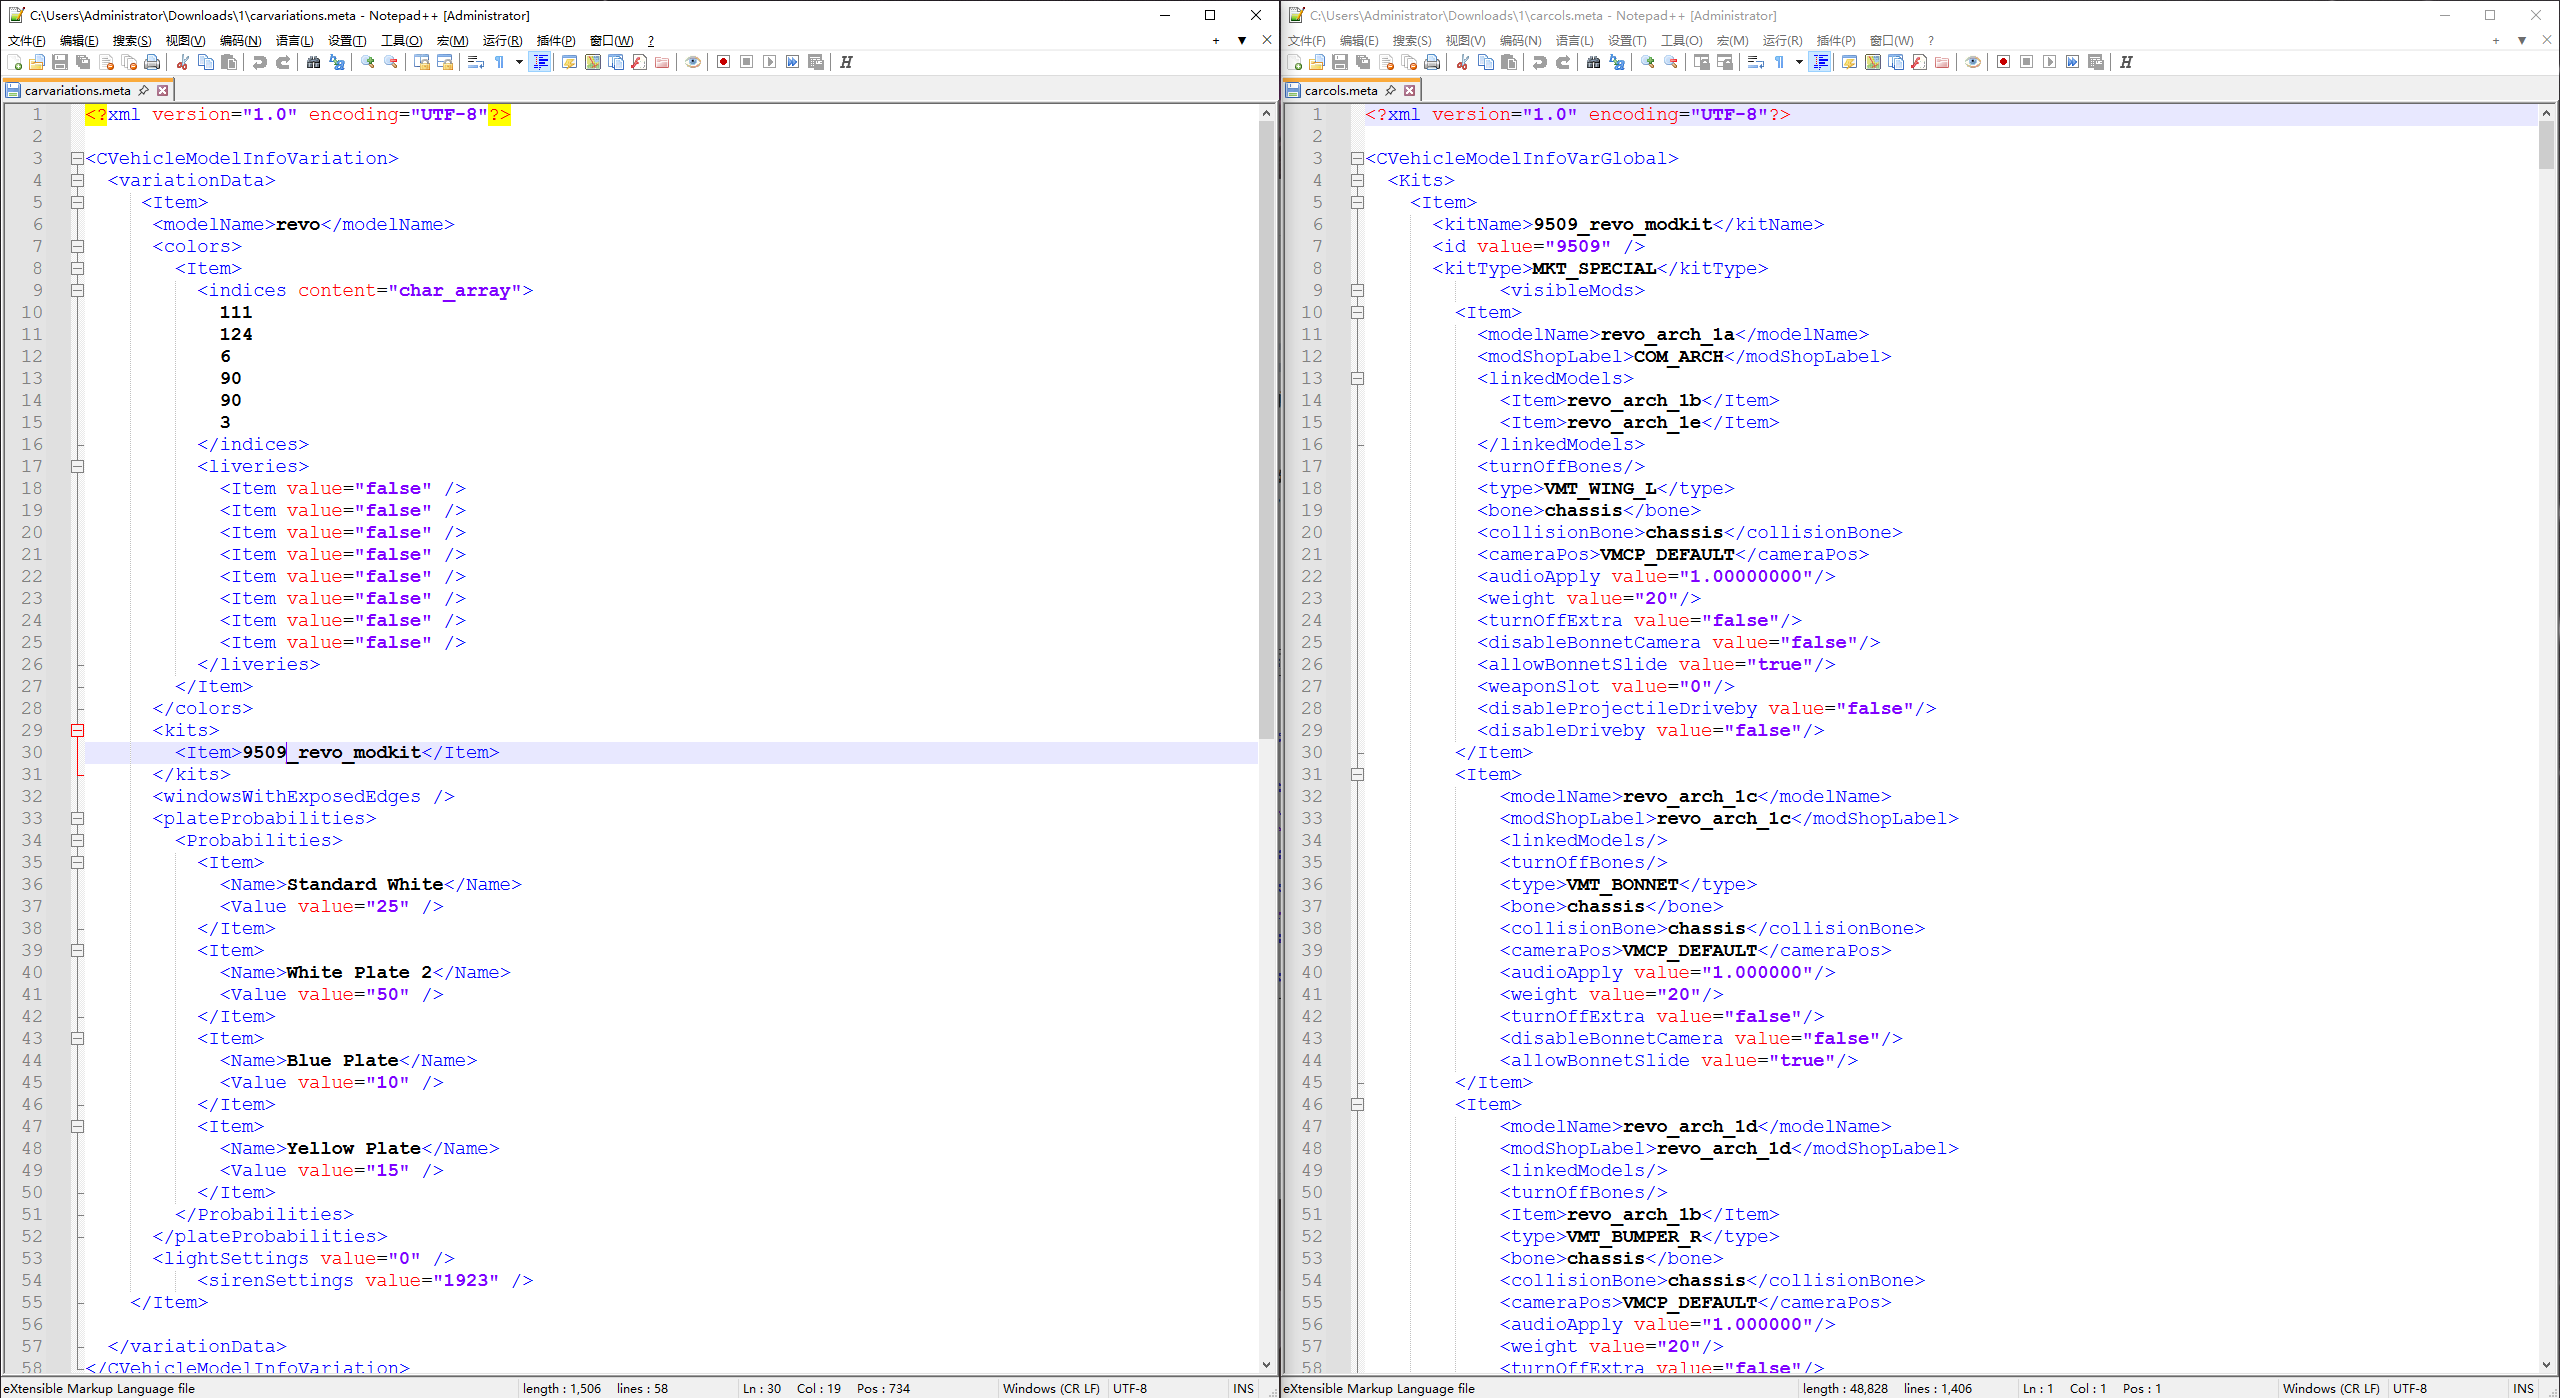Open Folder as Workspace in carcols window

(1942, 62)
